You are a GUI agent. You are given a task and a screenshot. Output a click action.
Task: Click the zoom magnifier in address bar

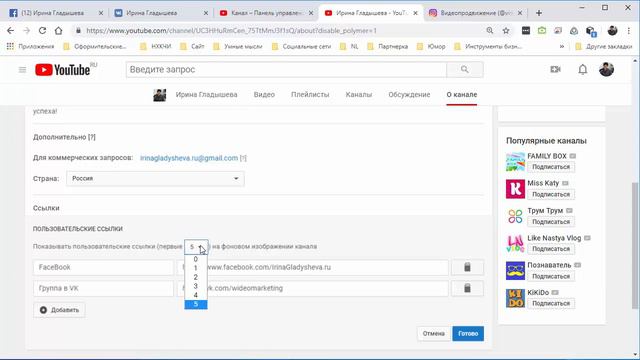[490, 31]
